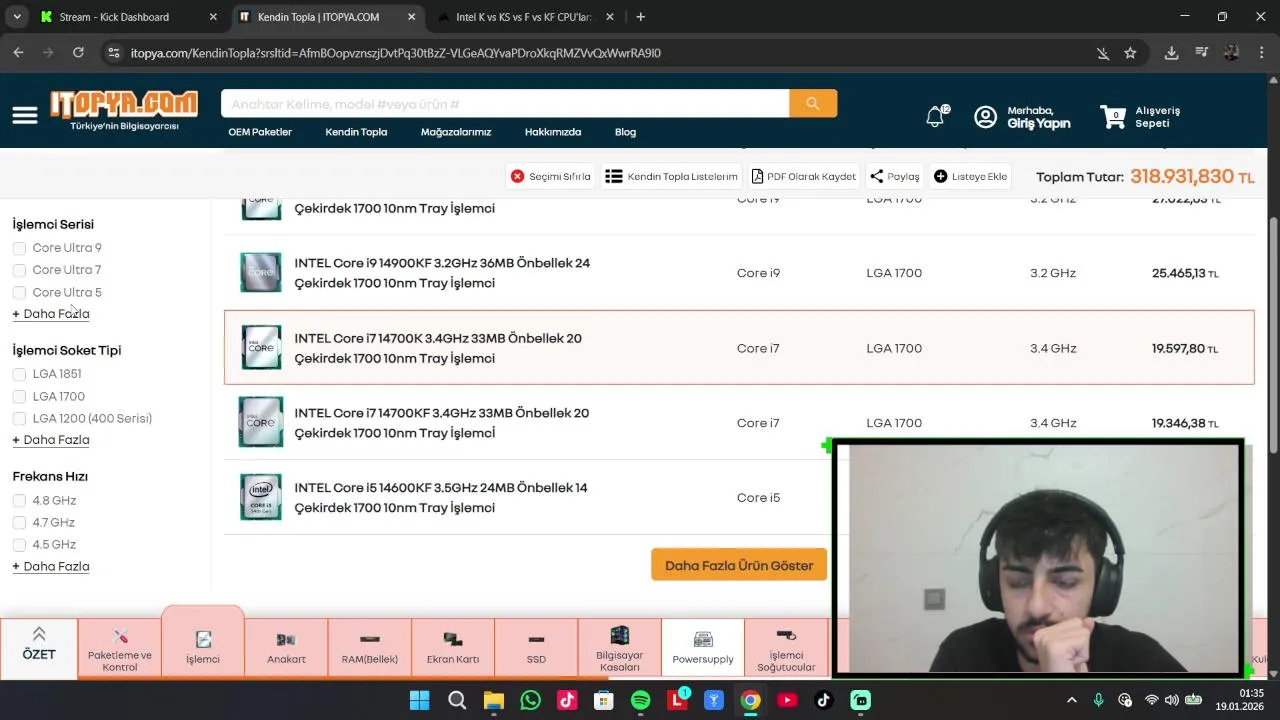Go back to the previous page

18,53
